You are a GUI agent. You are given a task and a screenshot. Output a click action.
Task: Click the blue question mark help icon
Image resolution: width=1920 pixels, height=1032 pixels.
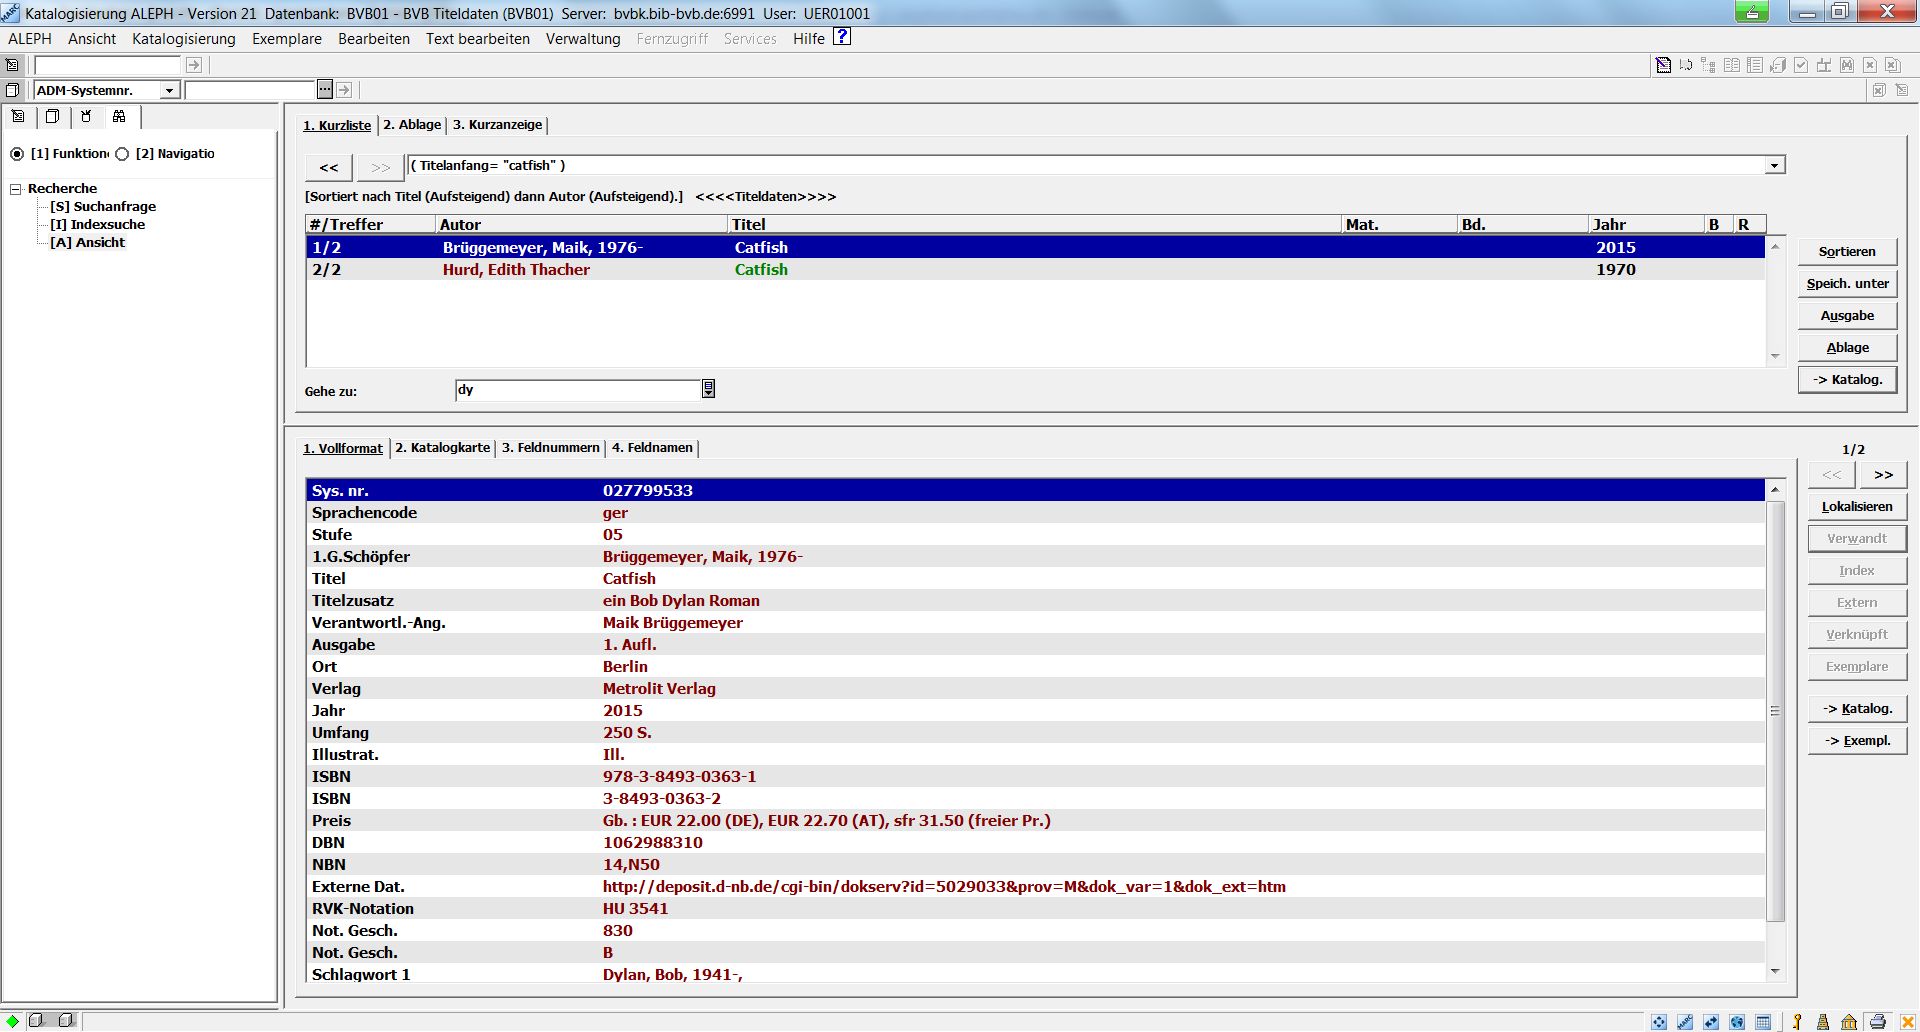842,37
